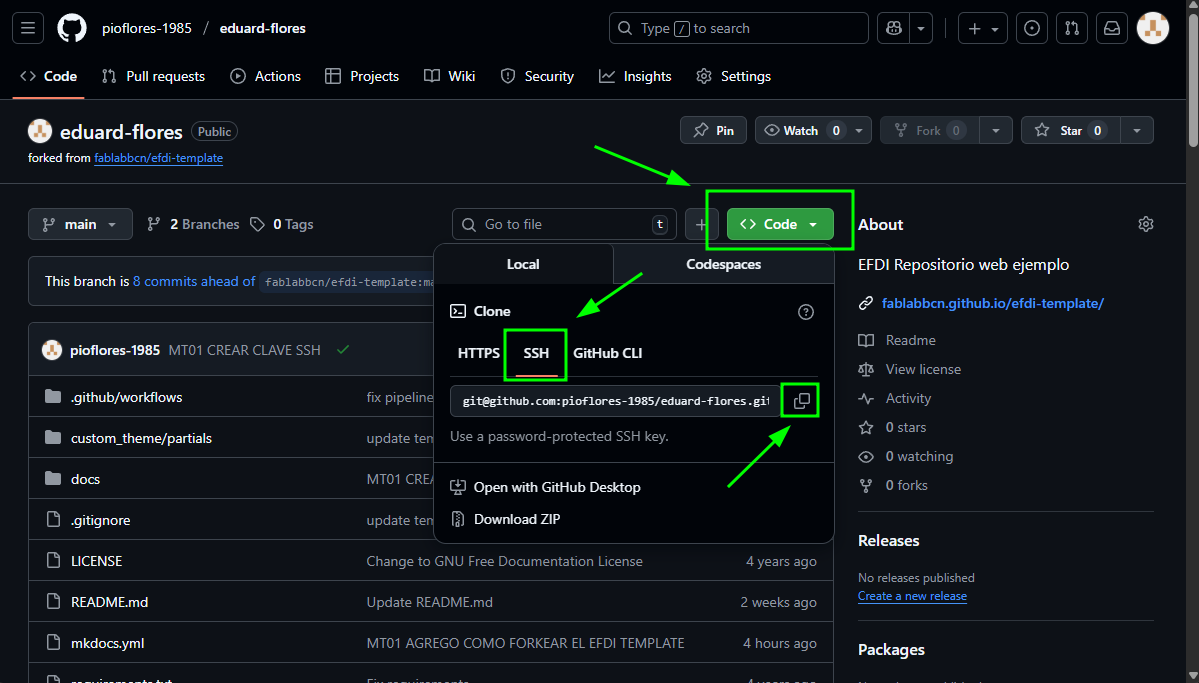1199x683 pixels.
Task: Click the Add file plus button
Action: click(701, 224)
